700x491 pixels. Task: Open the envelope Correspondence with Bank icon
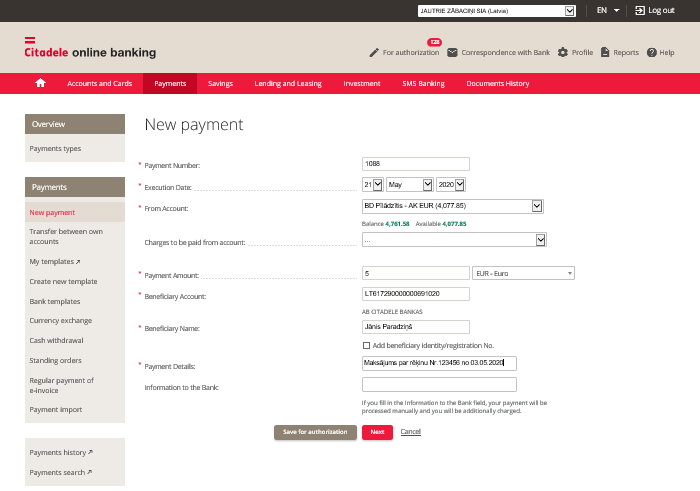click(453, 52)
